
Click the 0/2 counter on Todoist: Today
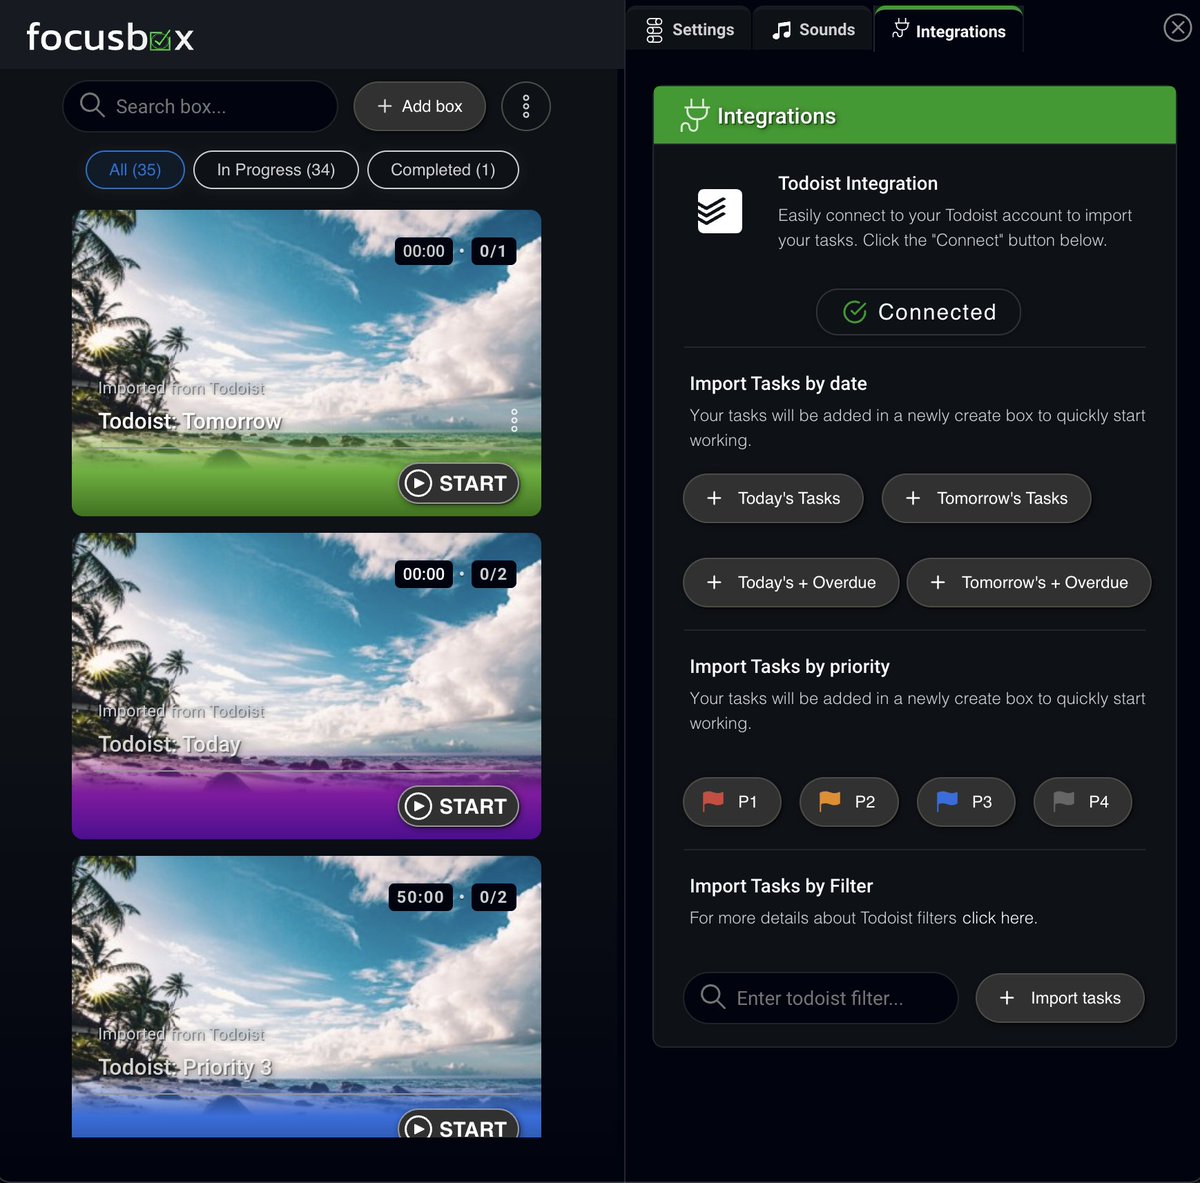click(493, 574)
